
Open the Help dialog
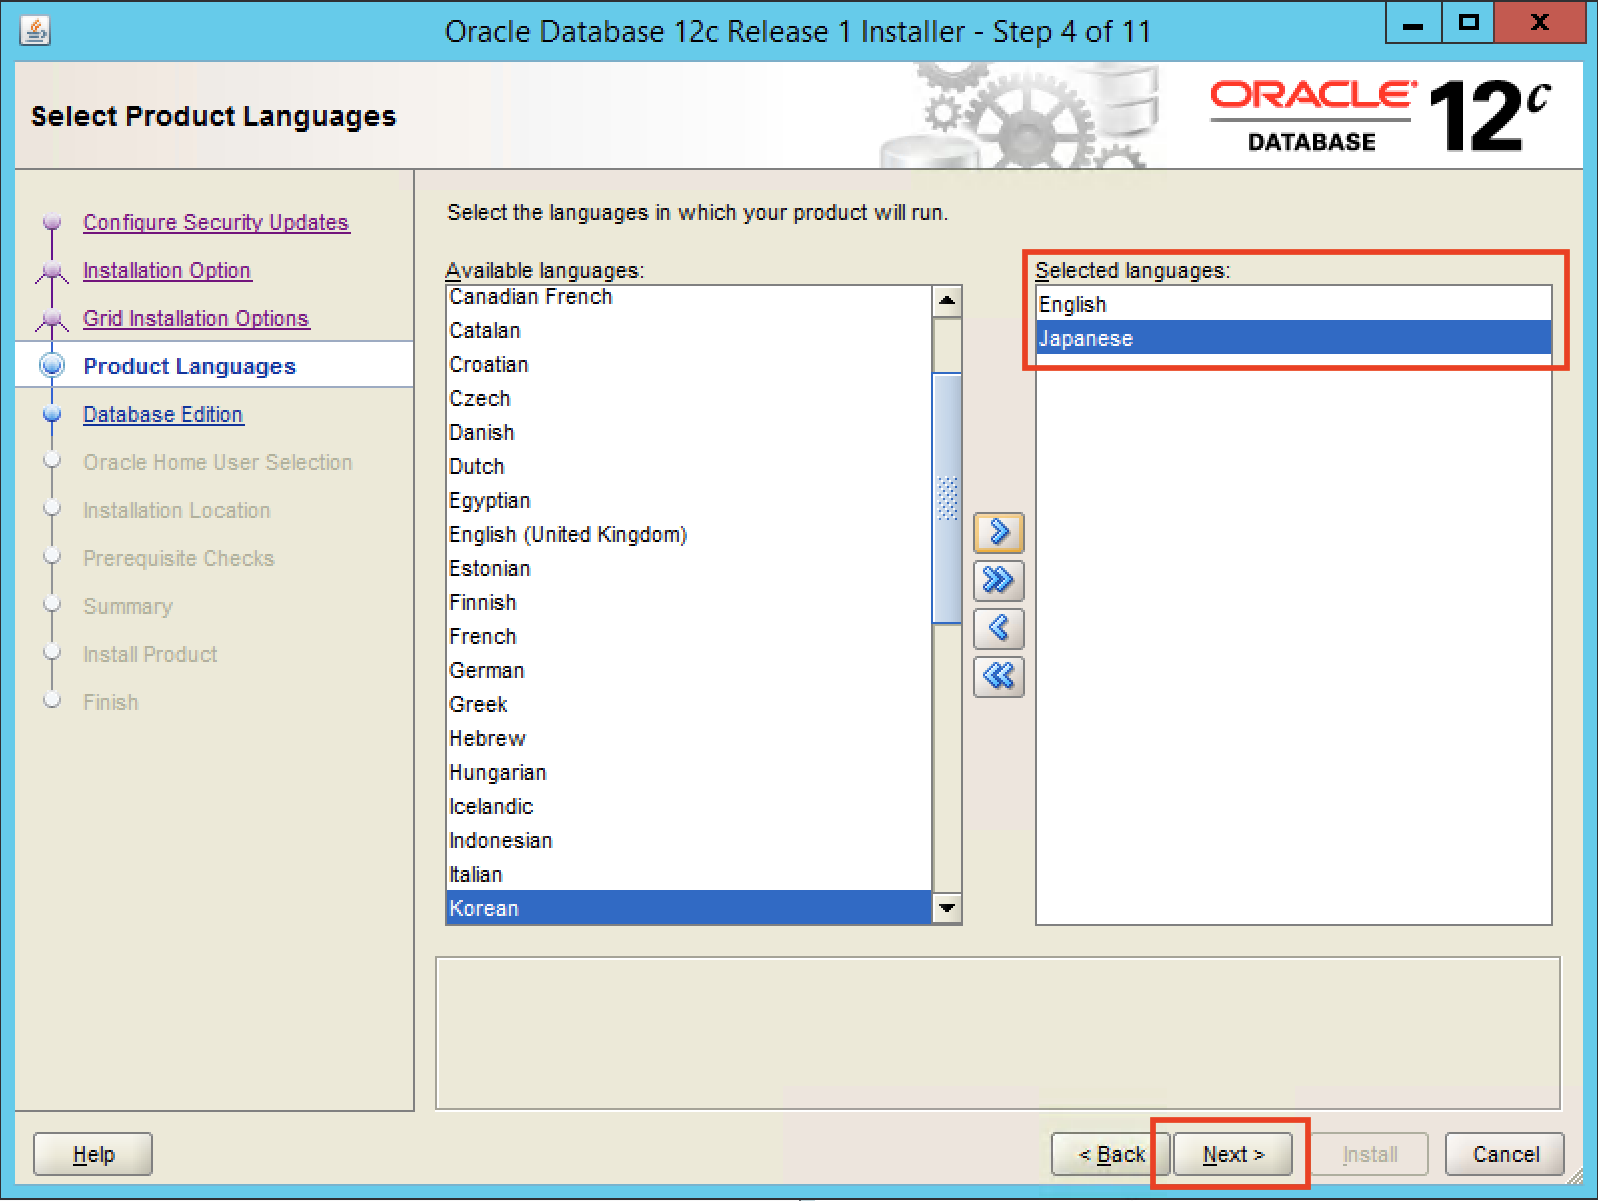click(93, 1154)
